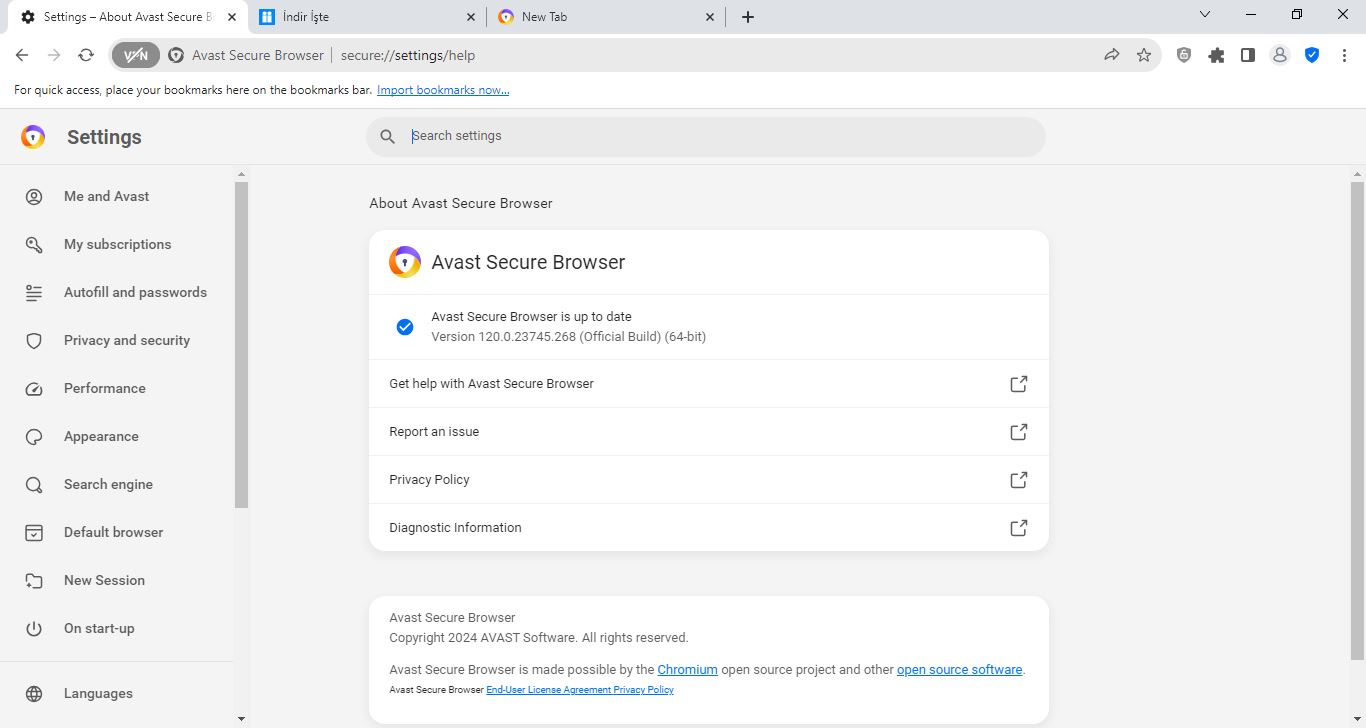
Task: Click the sidebar scroll down arrow
Action: click(x=241, y=719)
